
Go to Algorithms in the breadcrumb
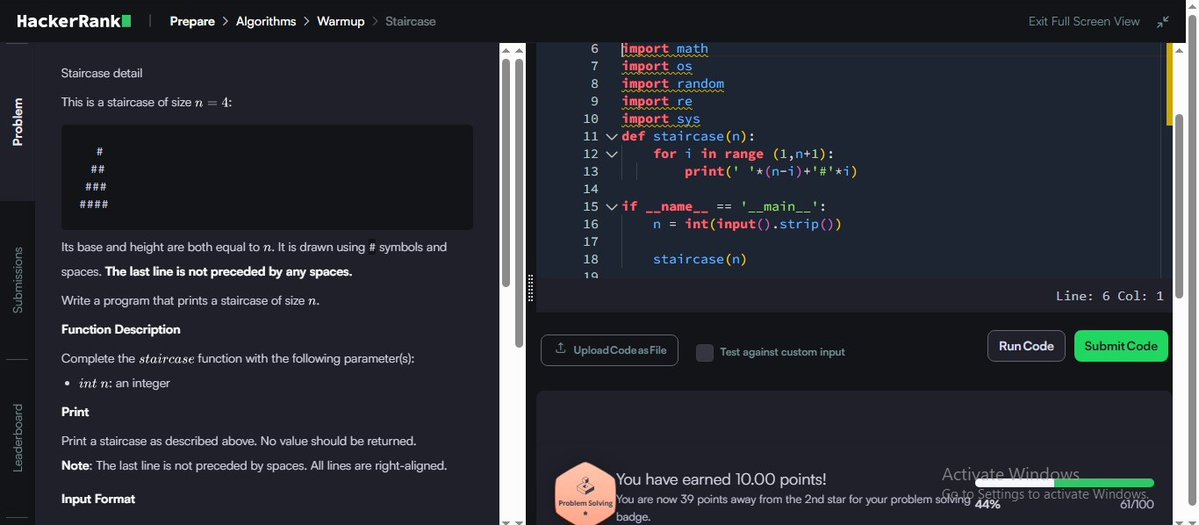[265, 21]
